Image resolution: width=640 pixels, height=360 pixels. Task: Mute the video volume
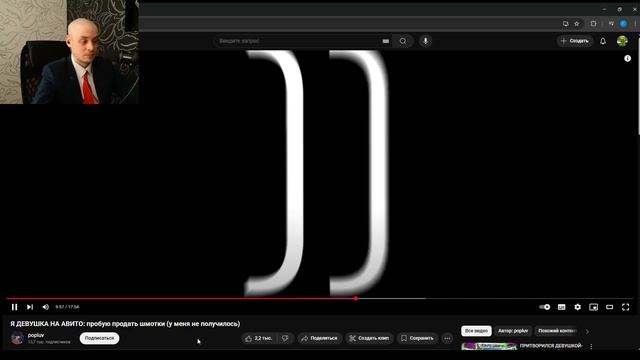pos(46,307)
